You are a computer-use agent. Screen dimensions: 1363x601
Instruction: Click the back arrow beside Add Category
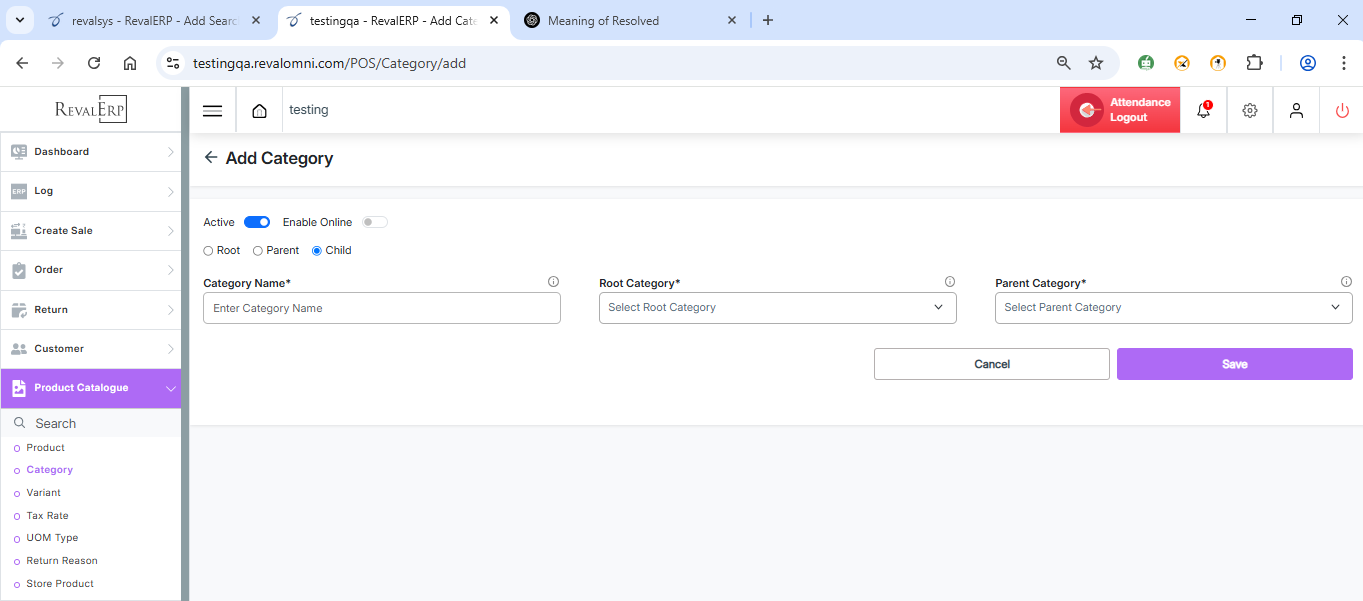(x=210, y=158)
